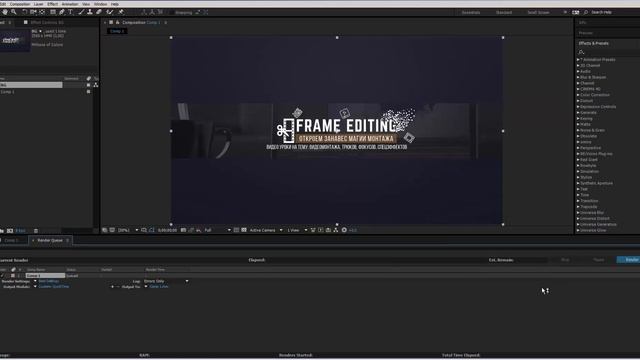640x360 pixels.
Task: Select the Puppet Pin tool
Action: (x=121, y=12)
